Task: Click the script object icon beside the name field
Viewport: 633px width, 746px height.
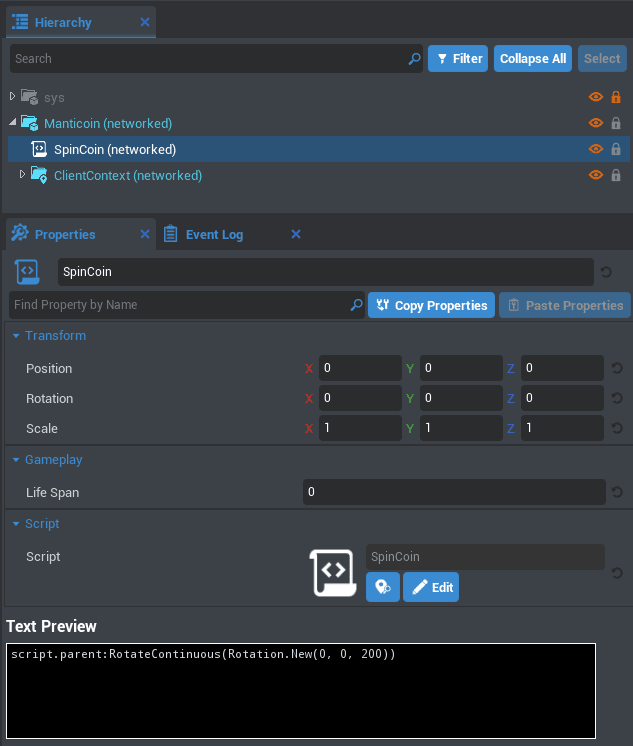Action: 27,272
